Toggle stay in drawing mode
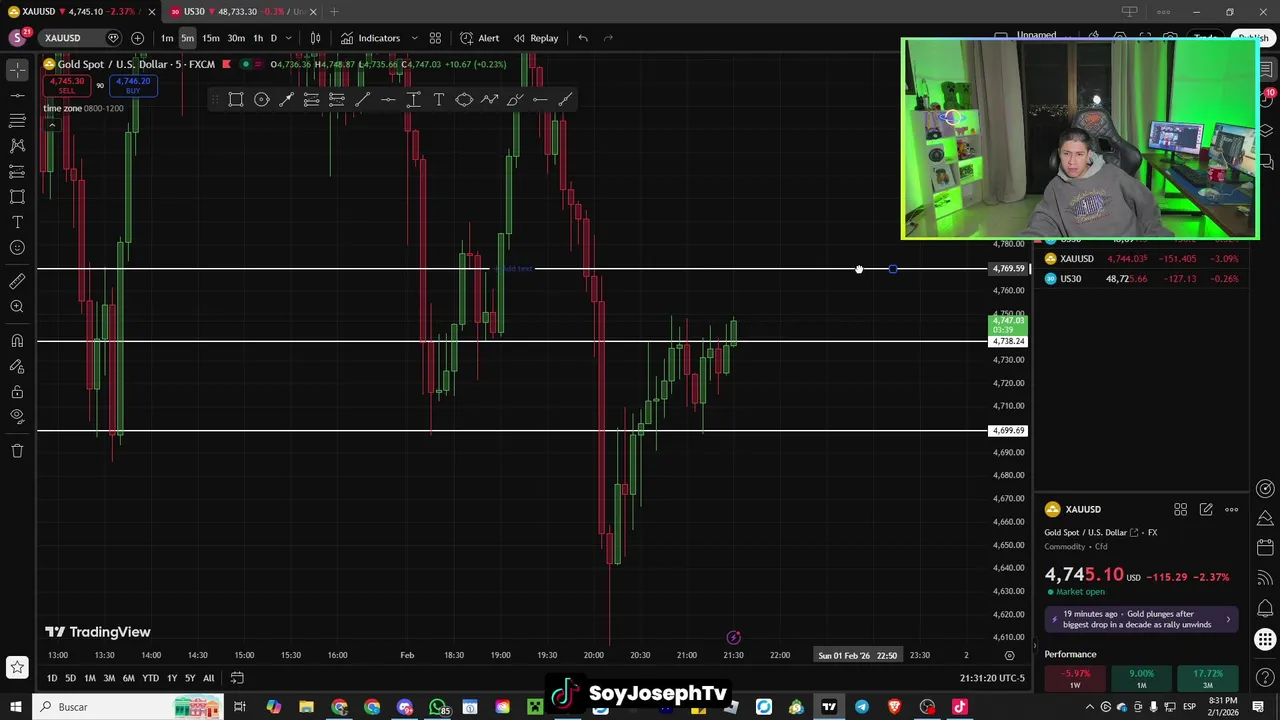Image resolution: width=1280 pixels, height=720 pixels. 17,367
